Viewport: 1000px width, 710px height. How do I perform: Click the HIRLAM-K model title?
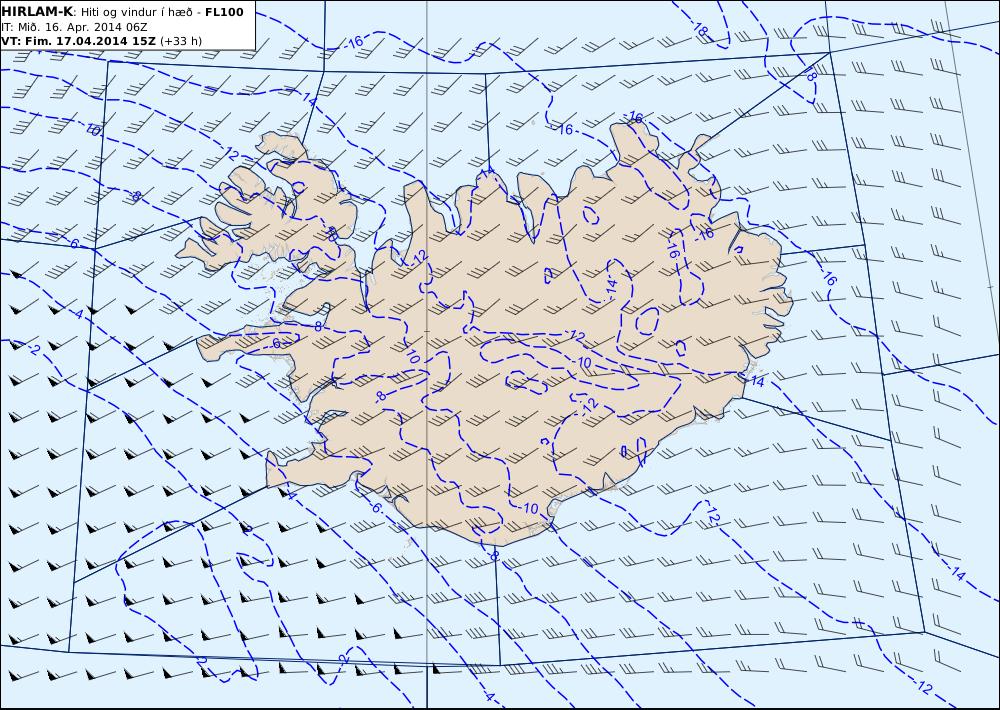(x=38, y=12)
